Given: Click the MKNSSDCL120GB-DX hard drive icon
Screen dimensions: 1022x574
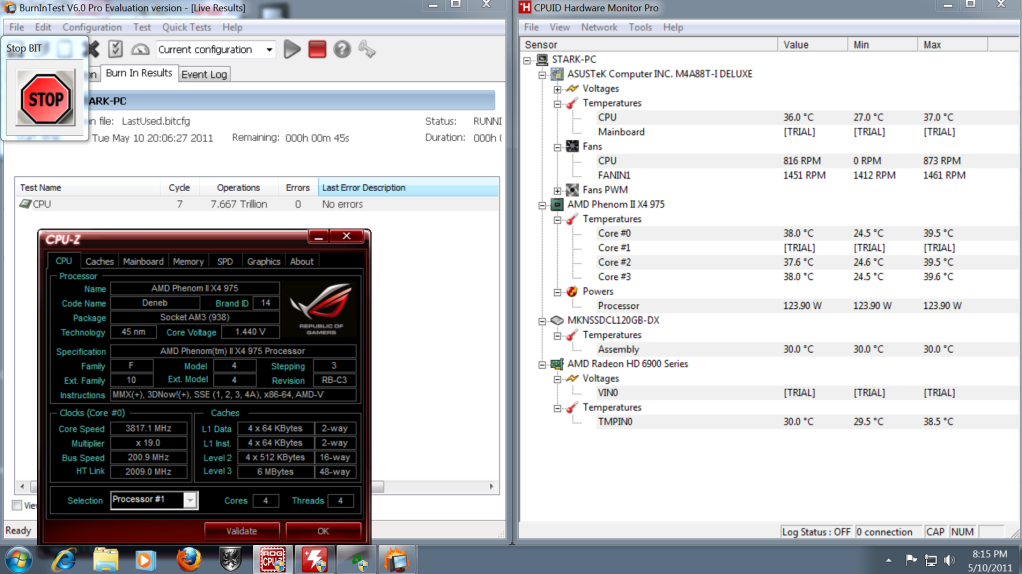Looking at the screenshot, I should point(557,320).
